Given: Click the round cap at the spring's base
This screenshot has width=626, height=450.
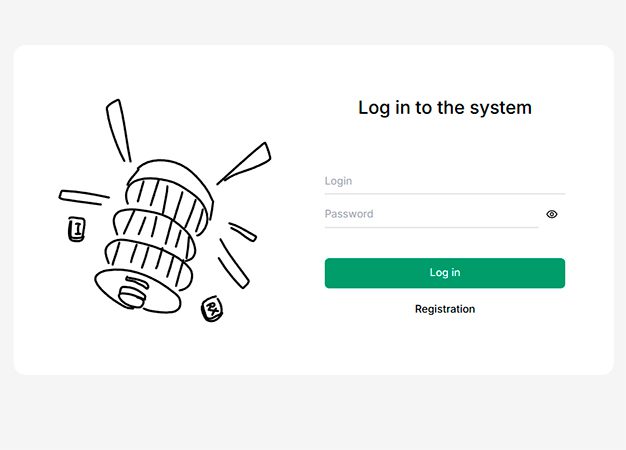Looking at the screenshot, I should point(132,293).
